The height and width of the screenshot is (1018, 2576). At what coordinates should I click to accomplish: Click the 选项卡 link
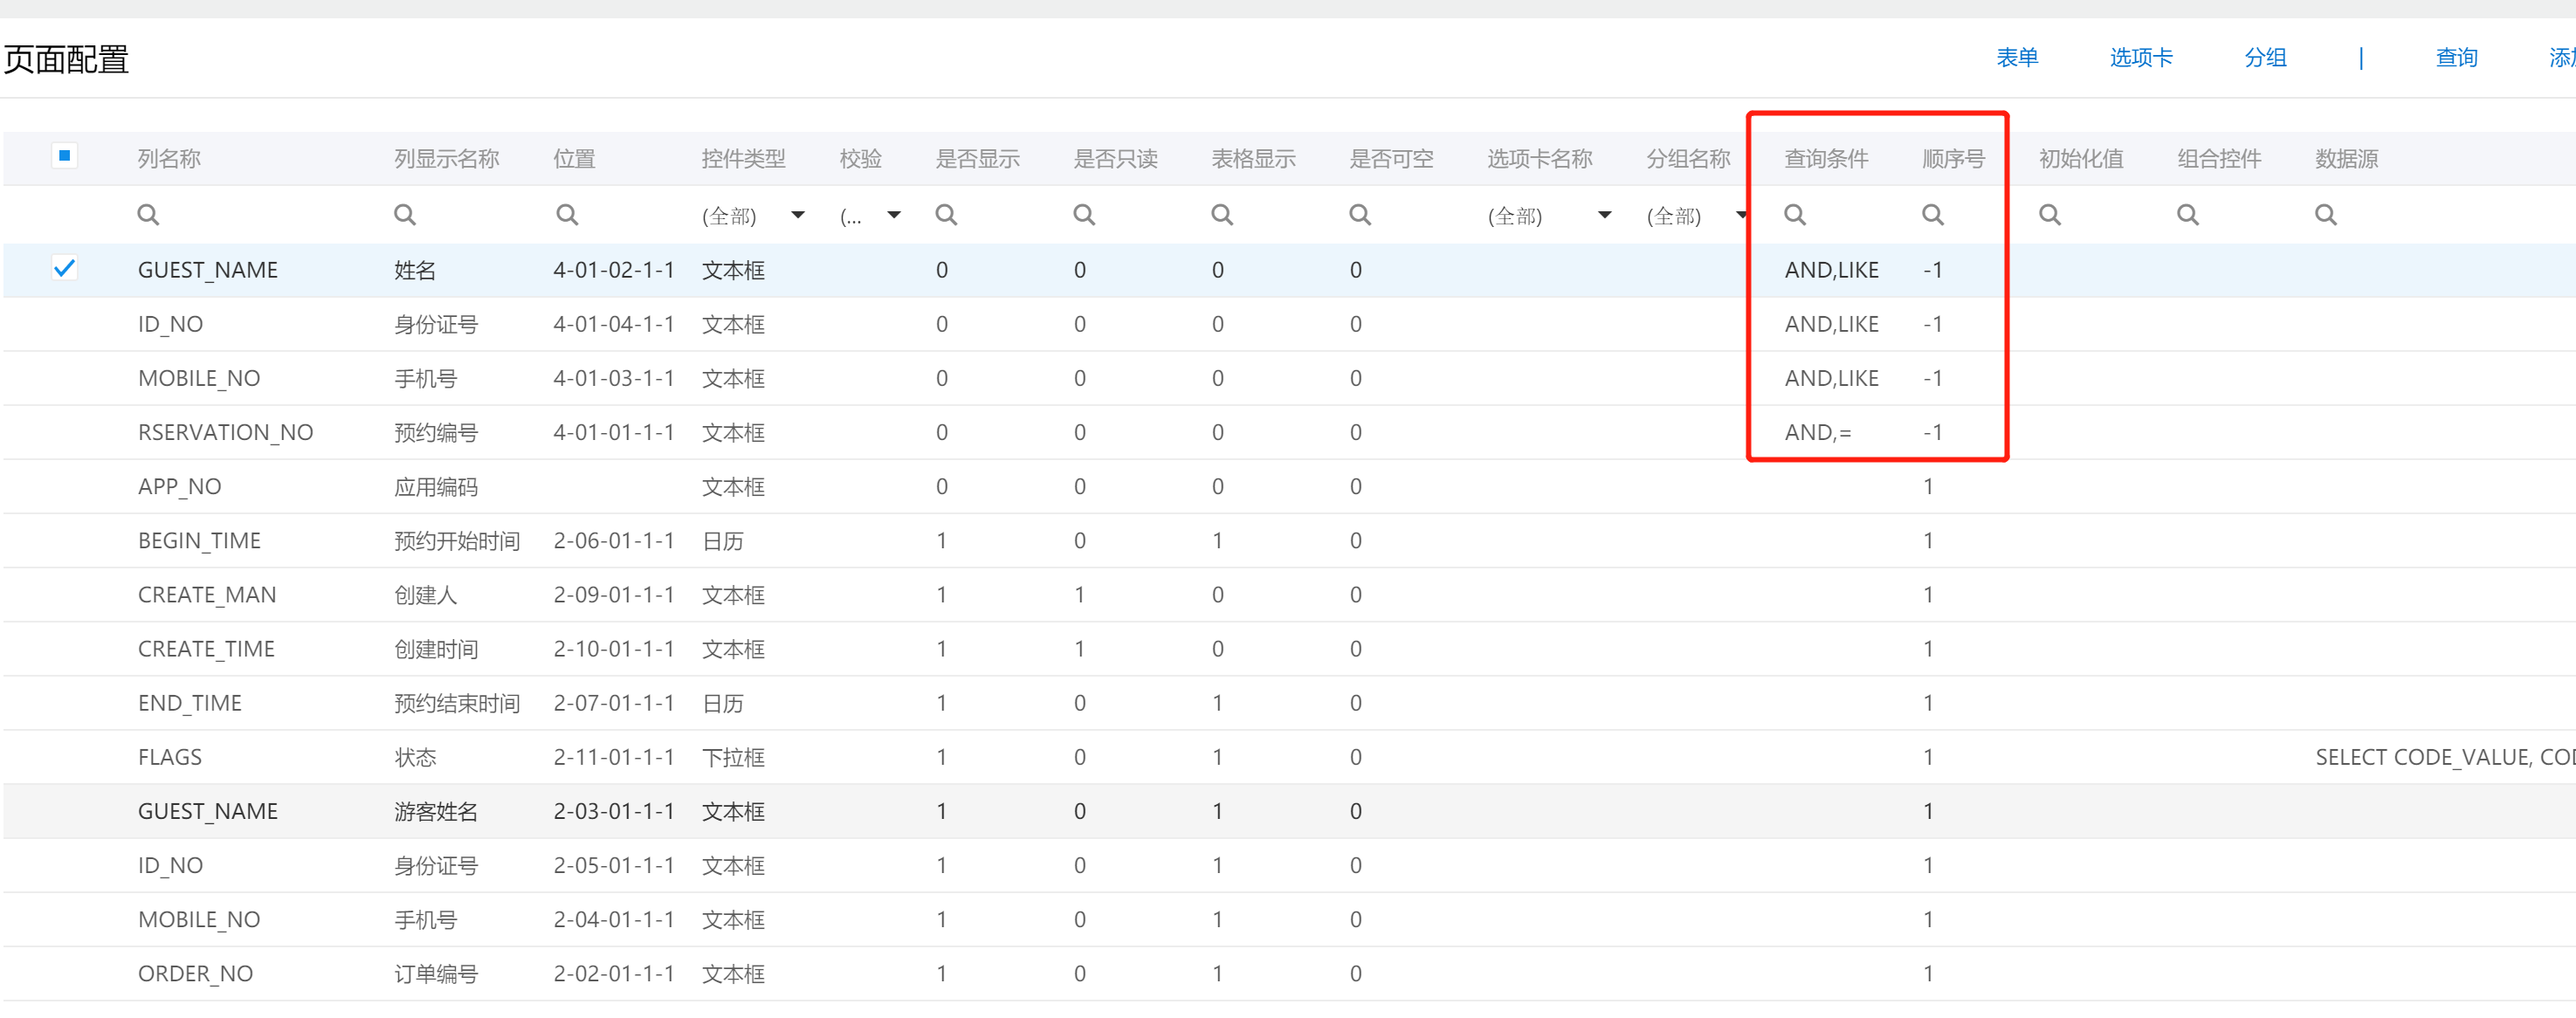point(2140,58)
